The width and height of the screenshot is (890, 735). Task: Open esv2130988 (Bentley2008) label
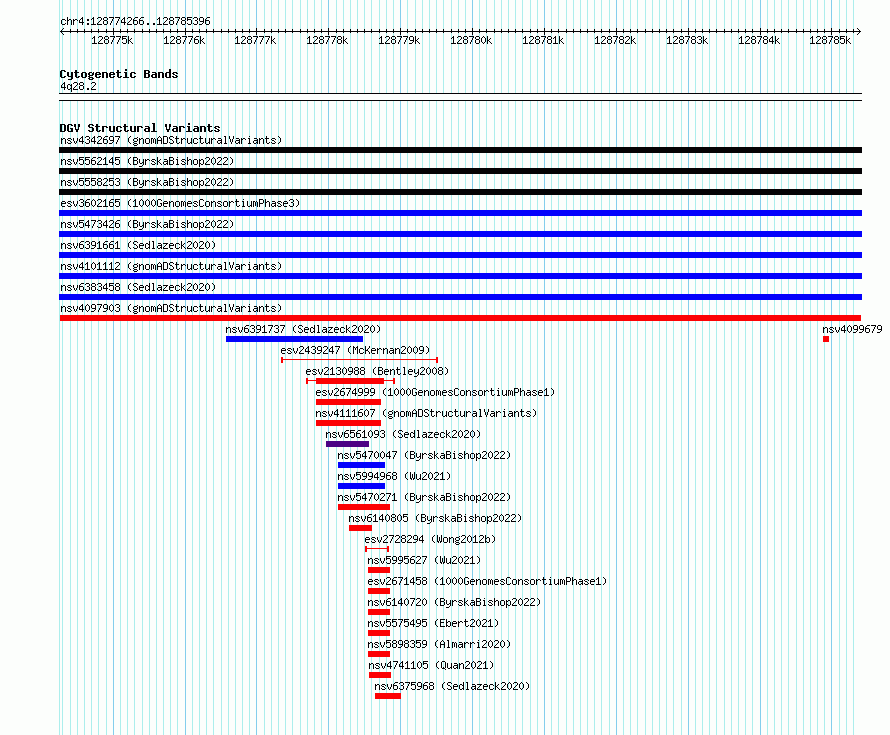pos(377,371)
